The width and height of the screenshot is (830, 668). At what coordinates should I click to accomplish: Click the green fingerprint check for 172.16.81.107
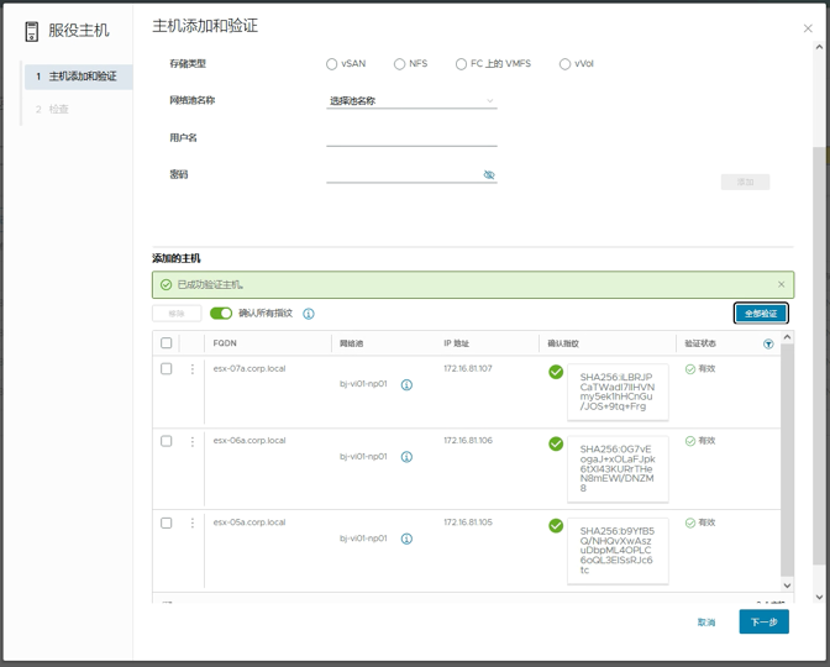pos(556,372)
